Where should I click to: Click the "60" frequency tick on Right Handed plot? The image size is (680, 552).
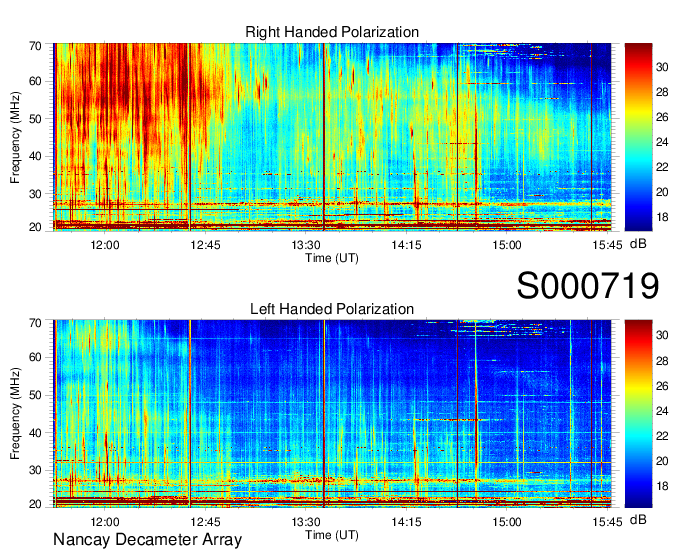[35, 81]
